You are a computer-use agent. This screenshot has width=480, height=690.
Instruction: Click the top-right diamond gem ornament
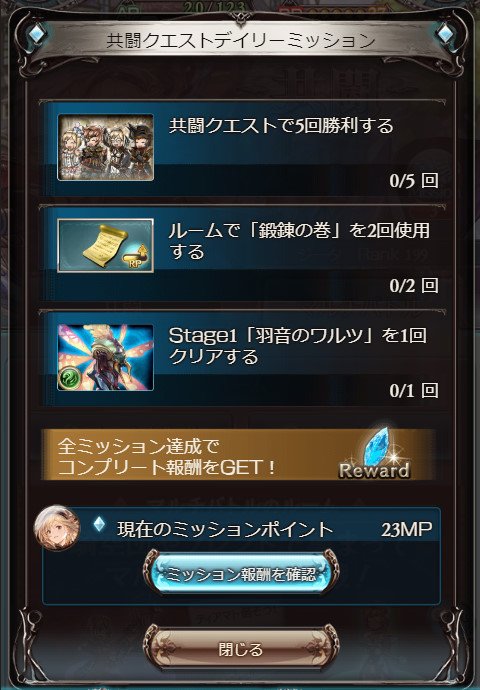[445, 33]
